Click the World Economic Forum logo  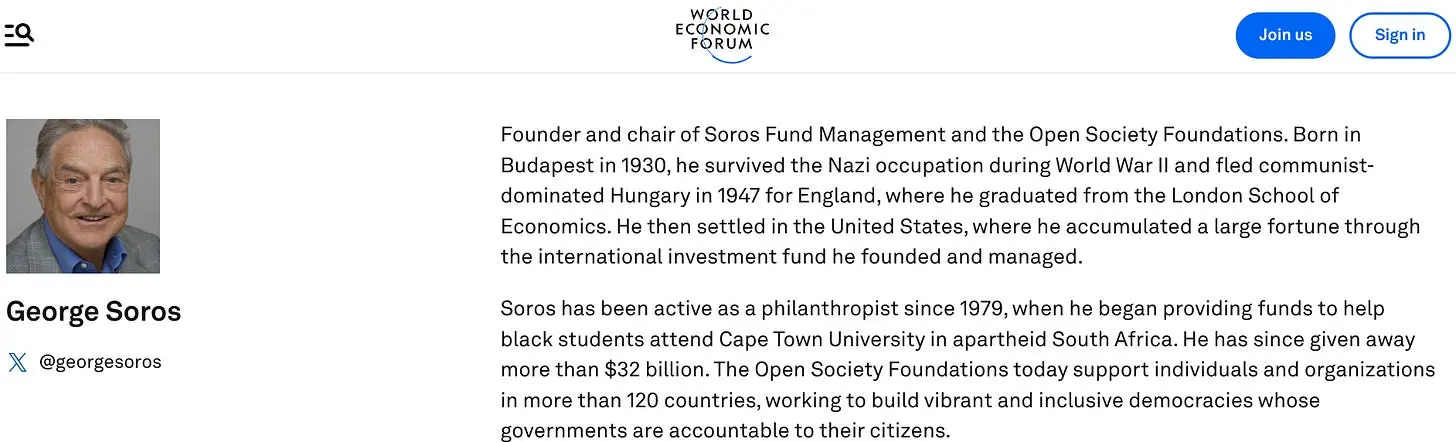click(722, 35)
